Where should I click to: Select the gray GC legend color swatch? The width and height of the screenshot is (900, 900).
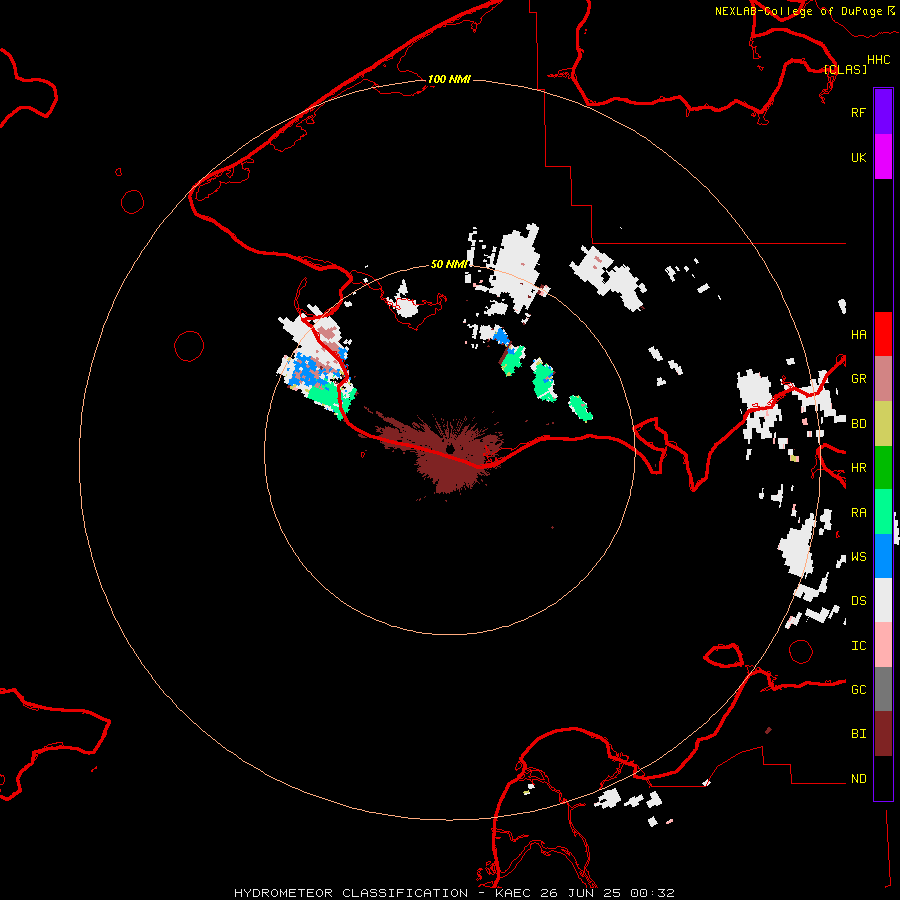(x=883, y=689)
